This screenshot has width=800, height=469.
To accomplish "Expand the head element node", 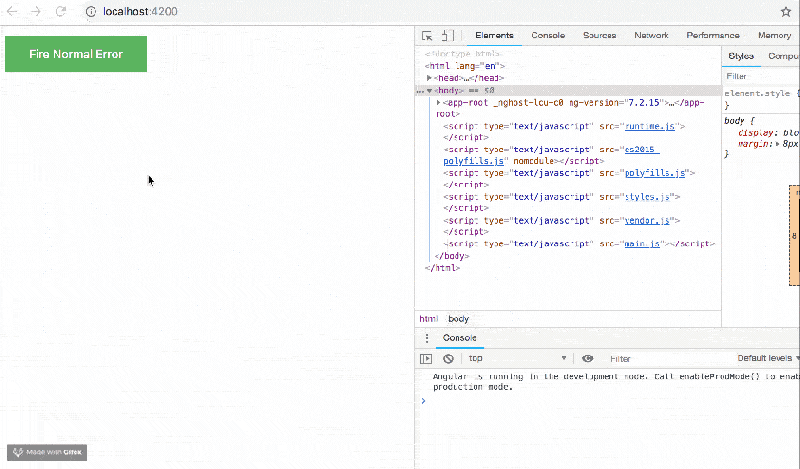I will 430,78.
